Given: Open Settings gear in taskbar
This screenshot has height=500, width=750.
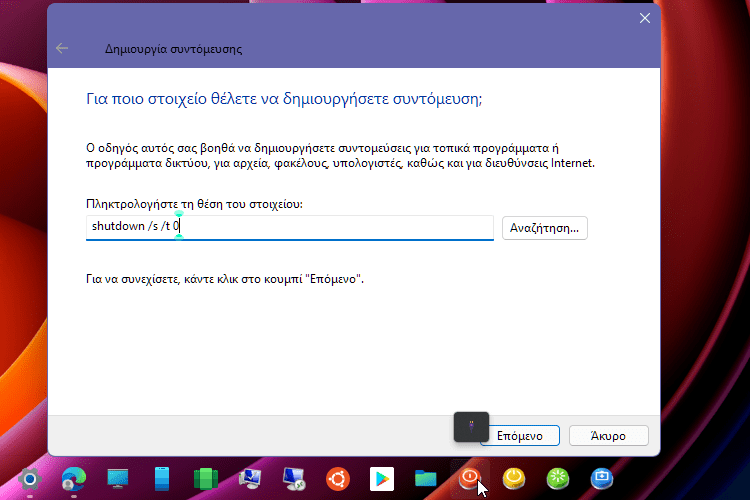Looking at the screenshot, I should click(x=30, y=479).
